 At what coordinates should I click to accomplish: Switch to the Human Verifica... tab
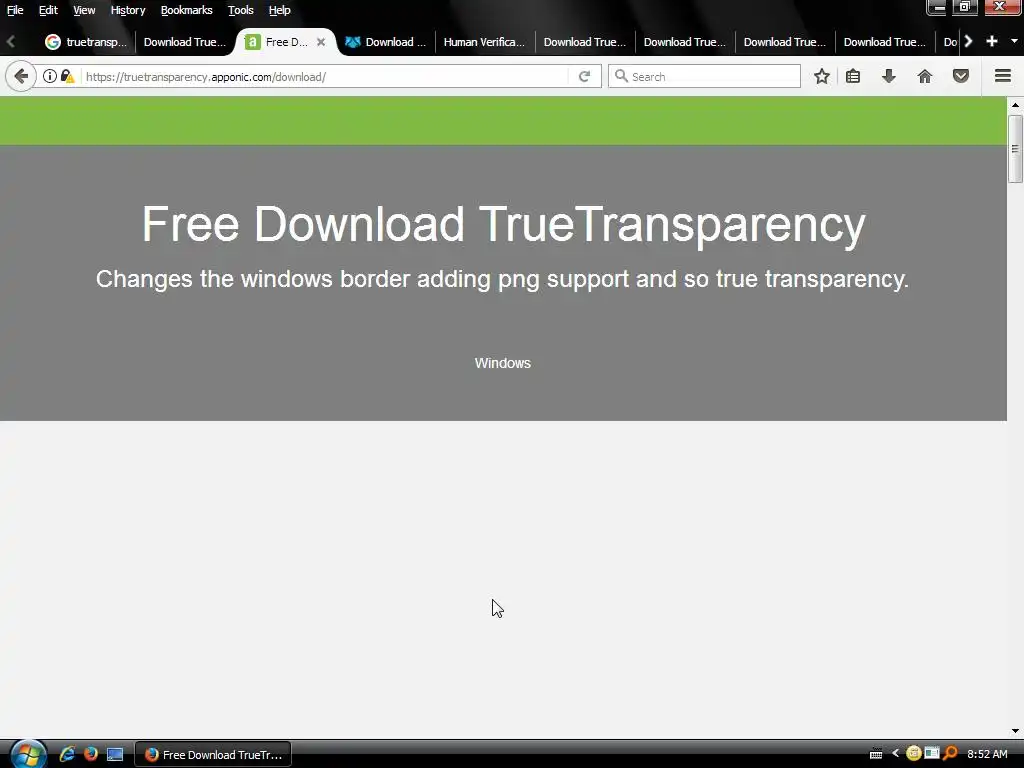point(484,42)
